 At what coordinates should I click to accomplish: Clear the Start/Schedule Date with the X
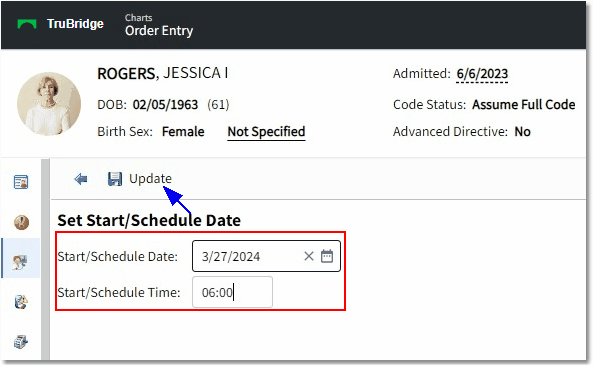click(309, 256)
